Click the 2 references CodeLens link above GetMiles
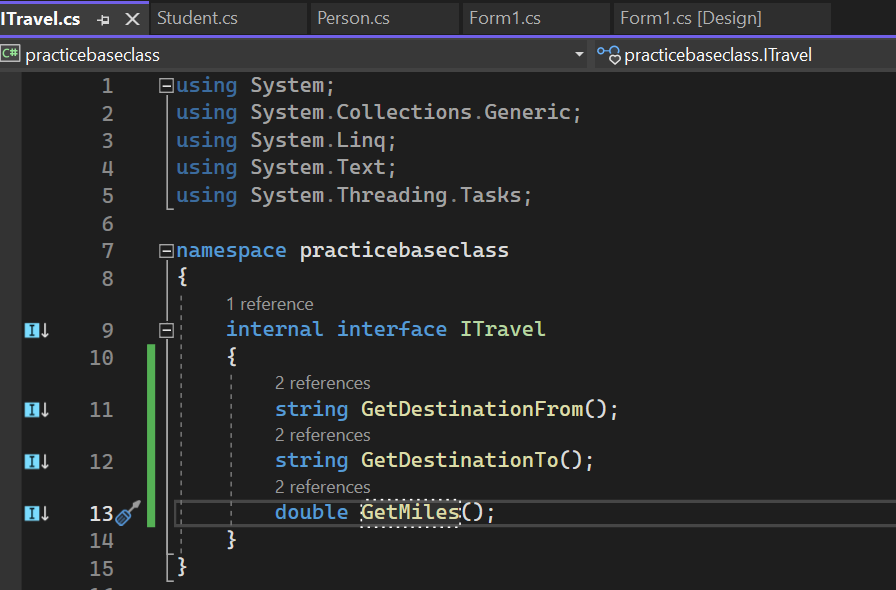 click(323, 486)
